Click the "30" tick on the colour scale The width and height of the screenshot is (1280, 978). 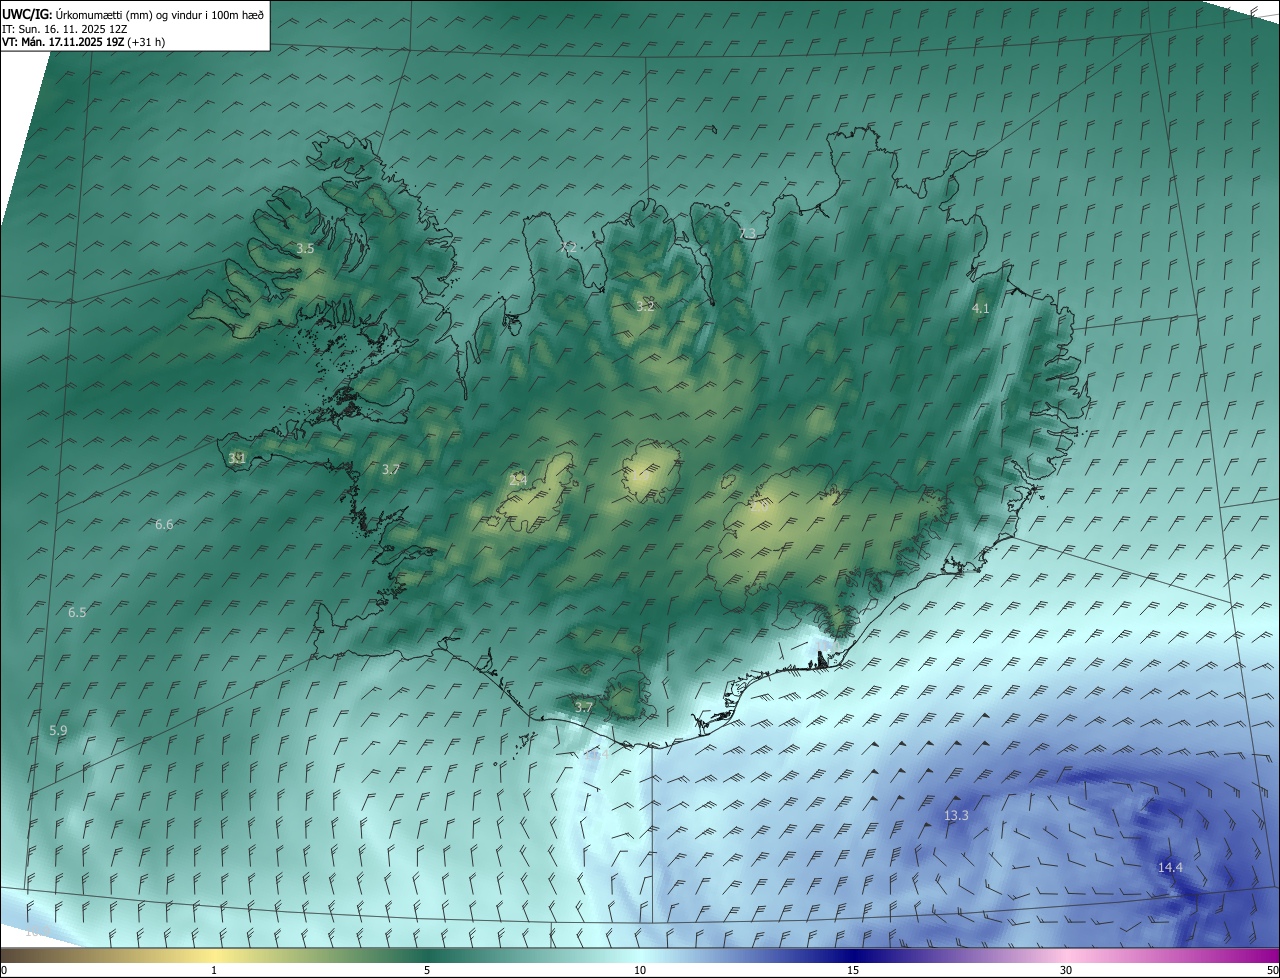(x=1066, y=970)
